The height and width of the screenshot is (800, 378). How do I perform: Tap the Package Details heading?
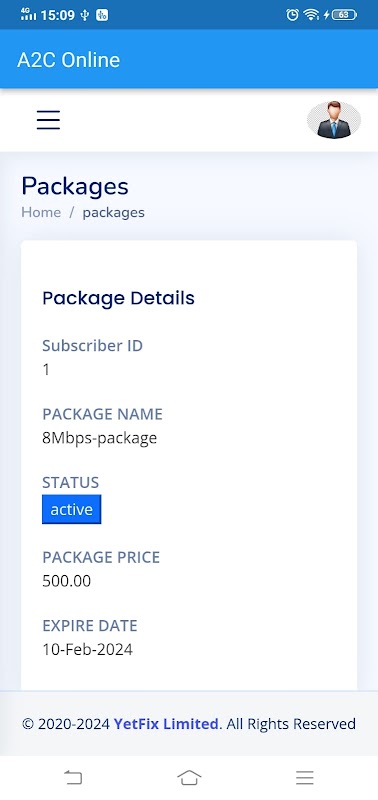tap(118, 298)
